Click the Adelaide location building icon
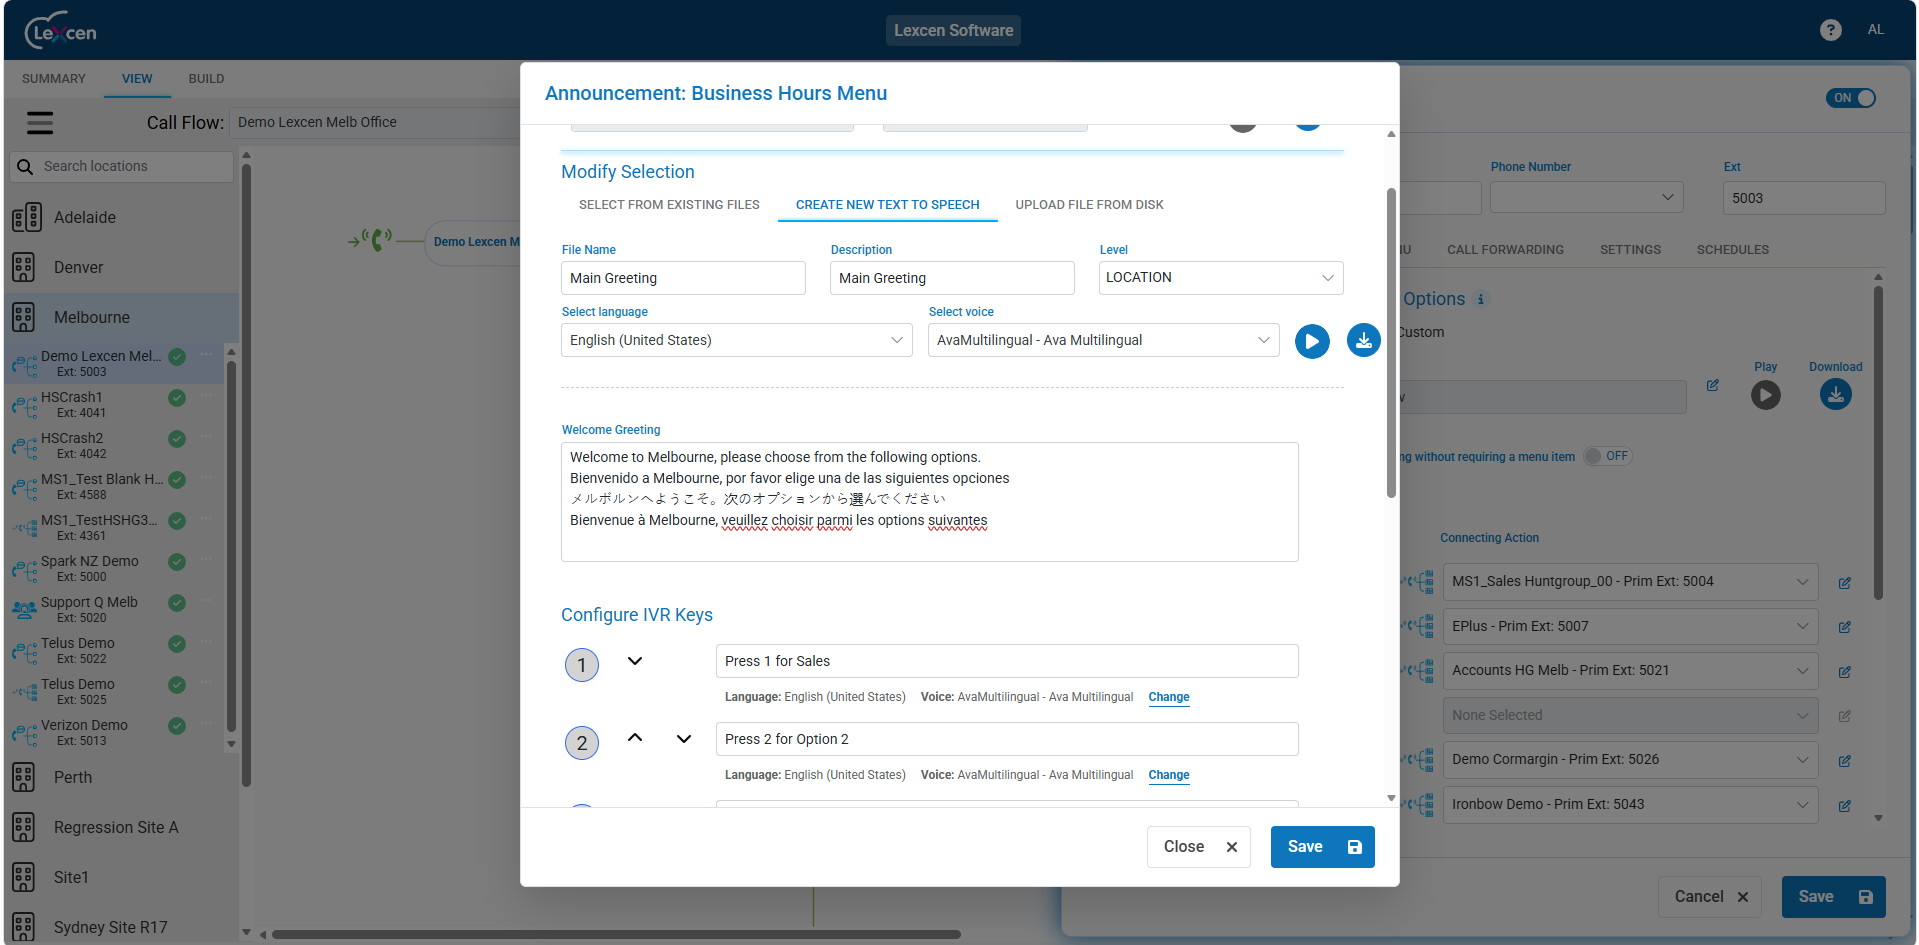This screenshot has width=1919, height=945. pos(26,217)
